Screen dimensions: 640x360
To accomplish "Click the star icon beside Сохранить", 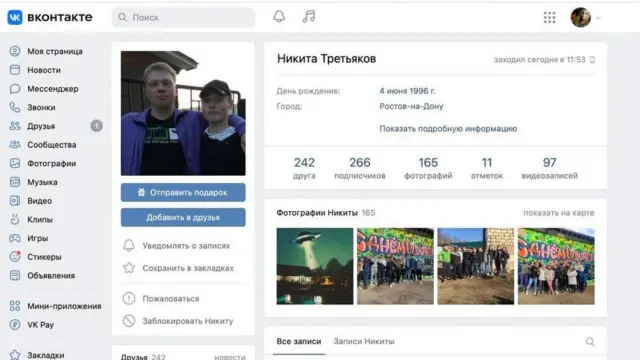I will click(129, 268).
